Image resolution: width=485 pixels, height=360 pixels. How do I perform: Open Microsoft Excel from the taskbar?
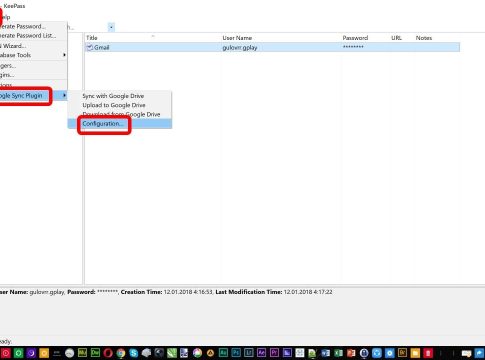click(338, 353)
